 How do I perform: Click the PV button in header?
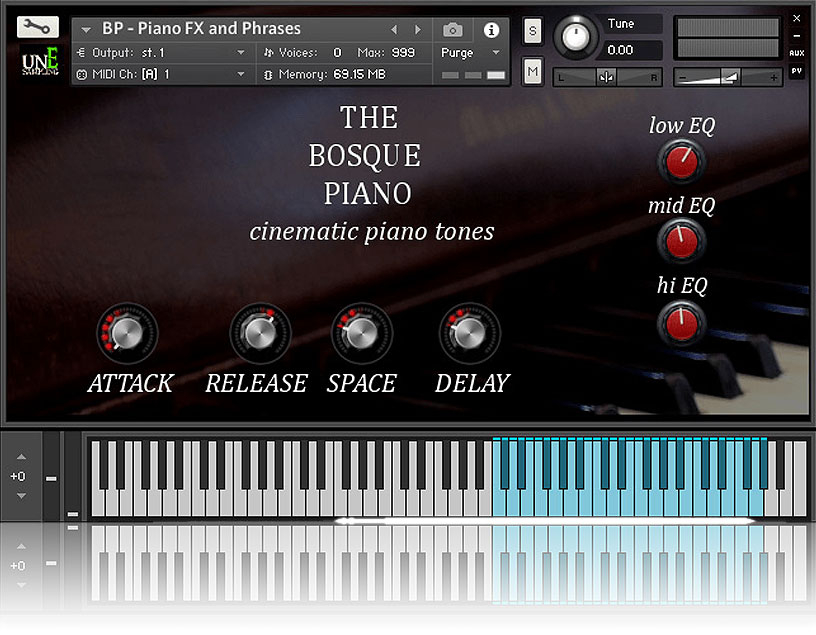tap(796, 71)
